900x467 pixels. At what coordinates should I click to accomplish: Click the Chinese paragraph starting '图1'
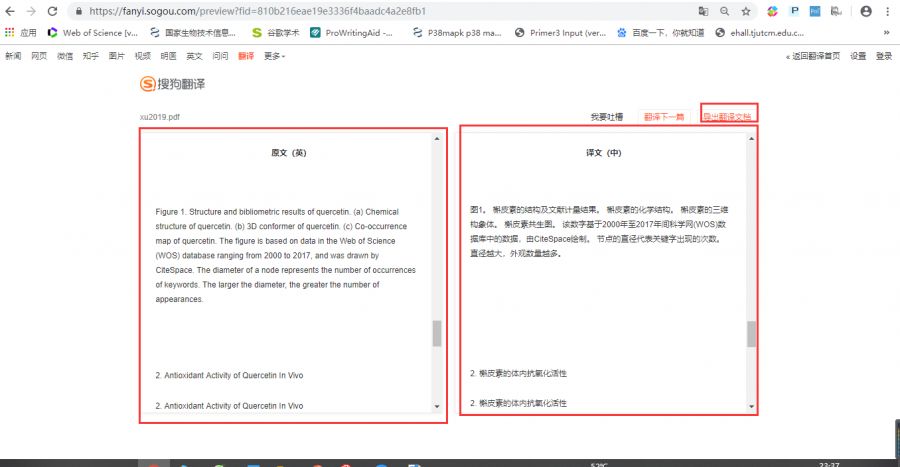[x=599, y=231]
